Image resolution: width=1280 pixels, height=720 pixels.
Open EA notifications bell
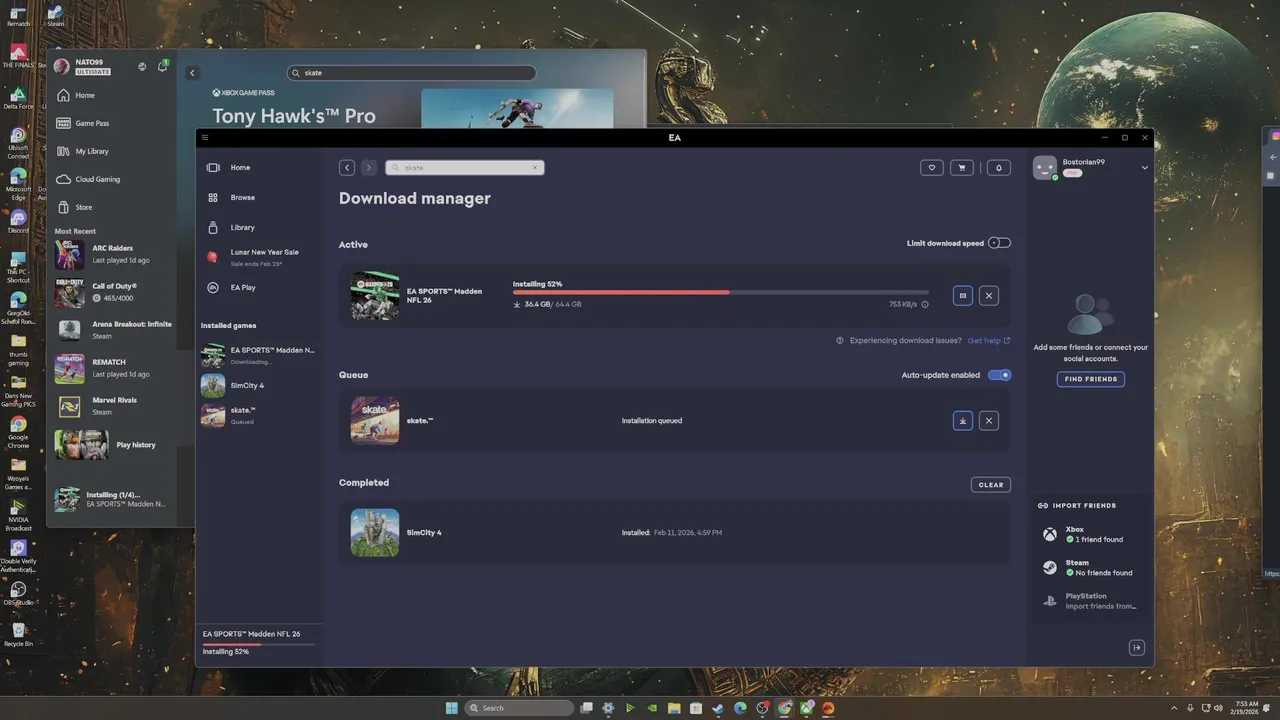pyautogui.click(x=998, y=168)
